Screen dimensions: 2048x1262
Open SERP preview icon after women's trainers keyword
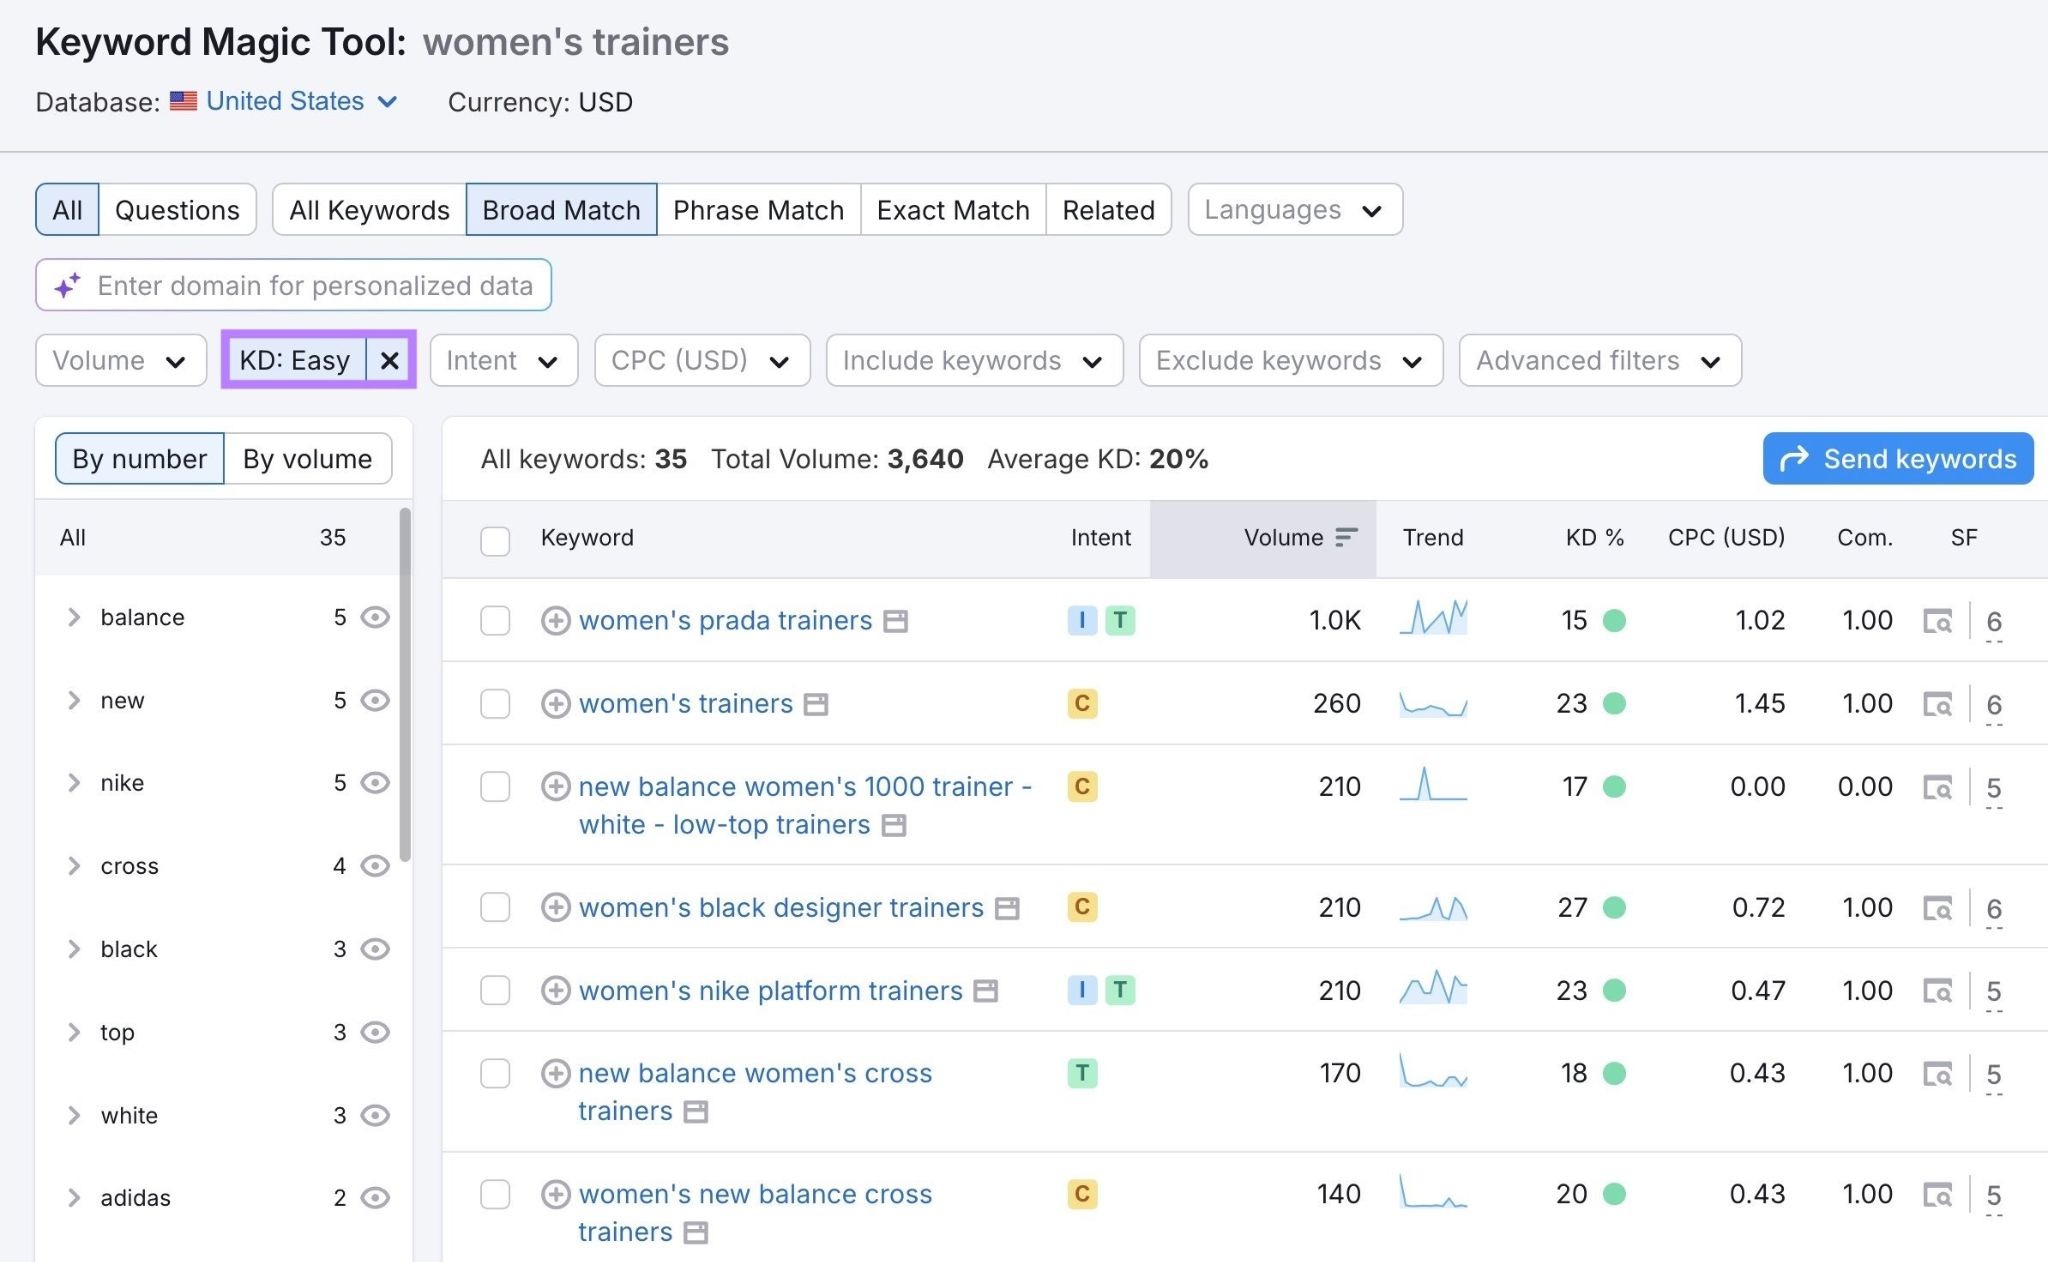[816, 705]
